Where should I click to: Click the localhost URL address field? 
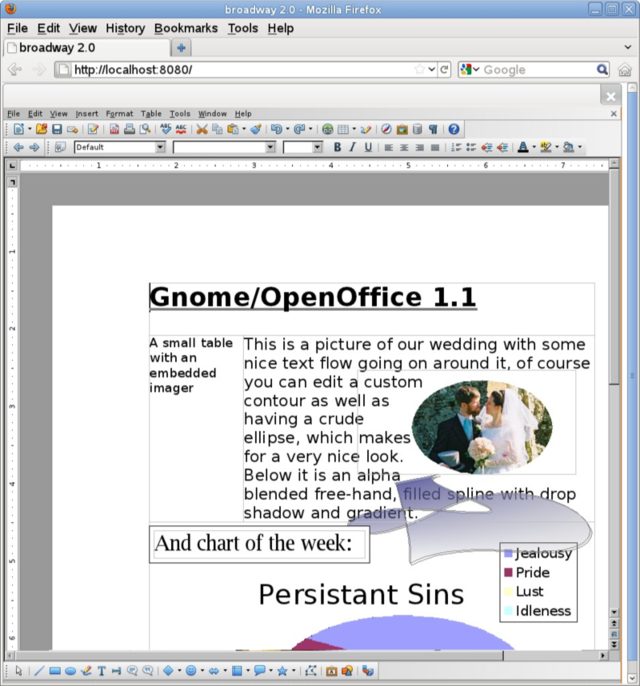click(x=240, y=70)
